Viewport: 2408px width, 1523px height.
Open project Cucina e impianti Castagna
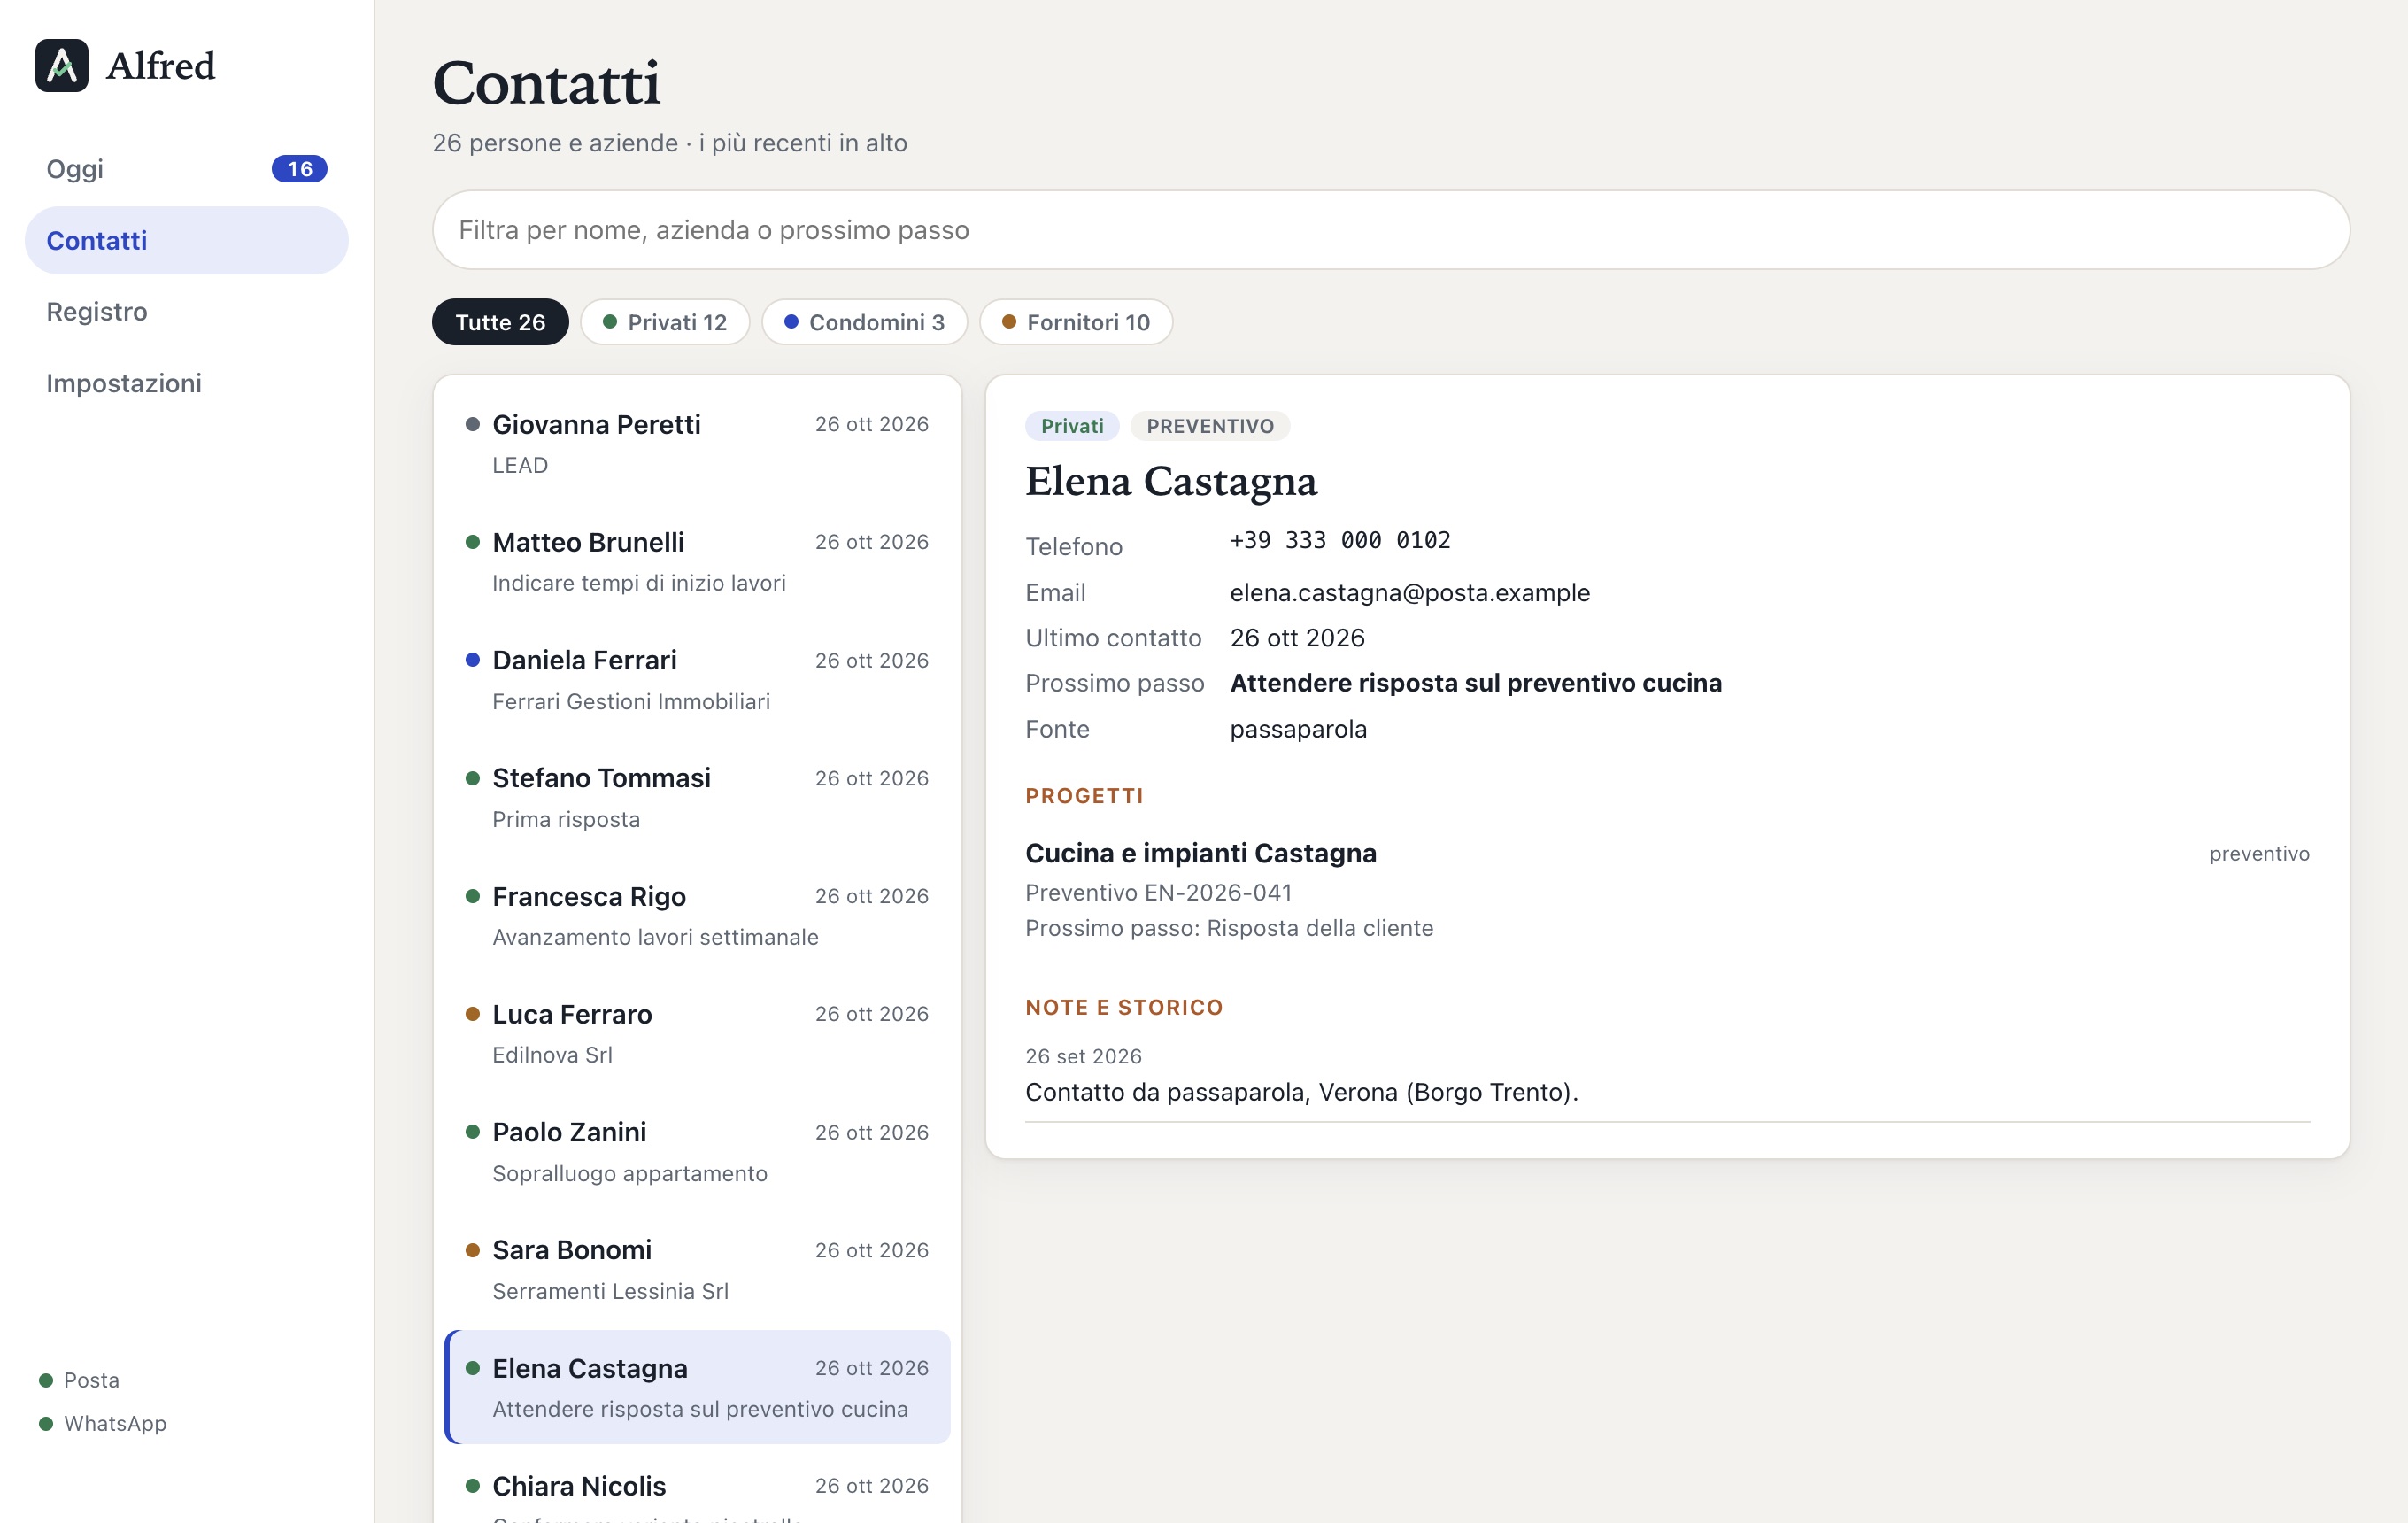click(x=1201, y=853)
